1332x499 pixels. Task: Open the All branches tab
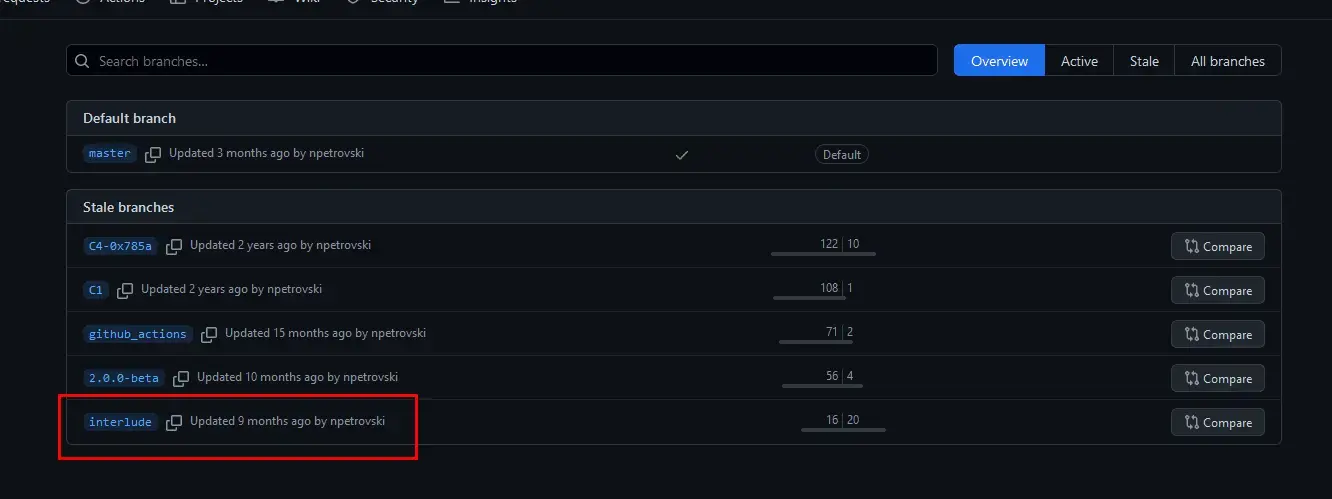[1228, 61]
